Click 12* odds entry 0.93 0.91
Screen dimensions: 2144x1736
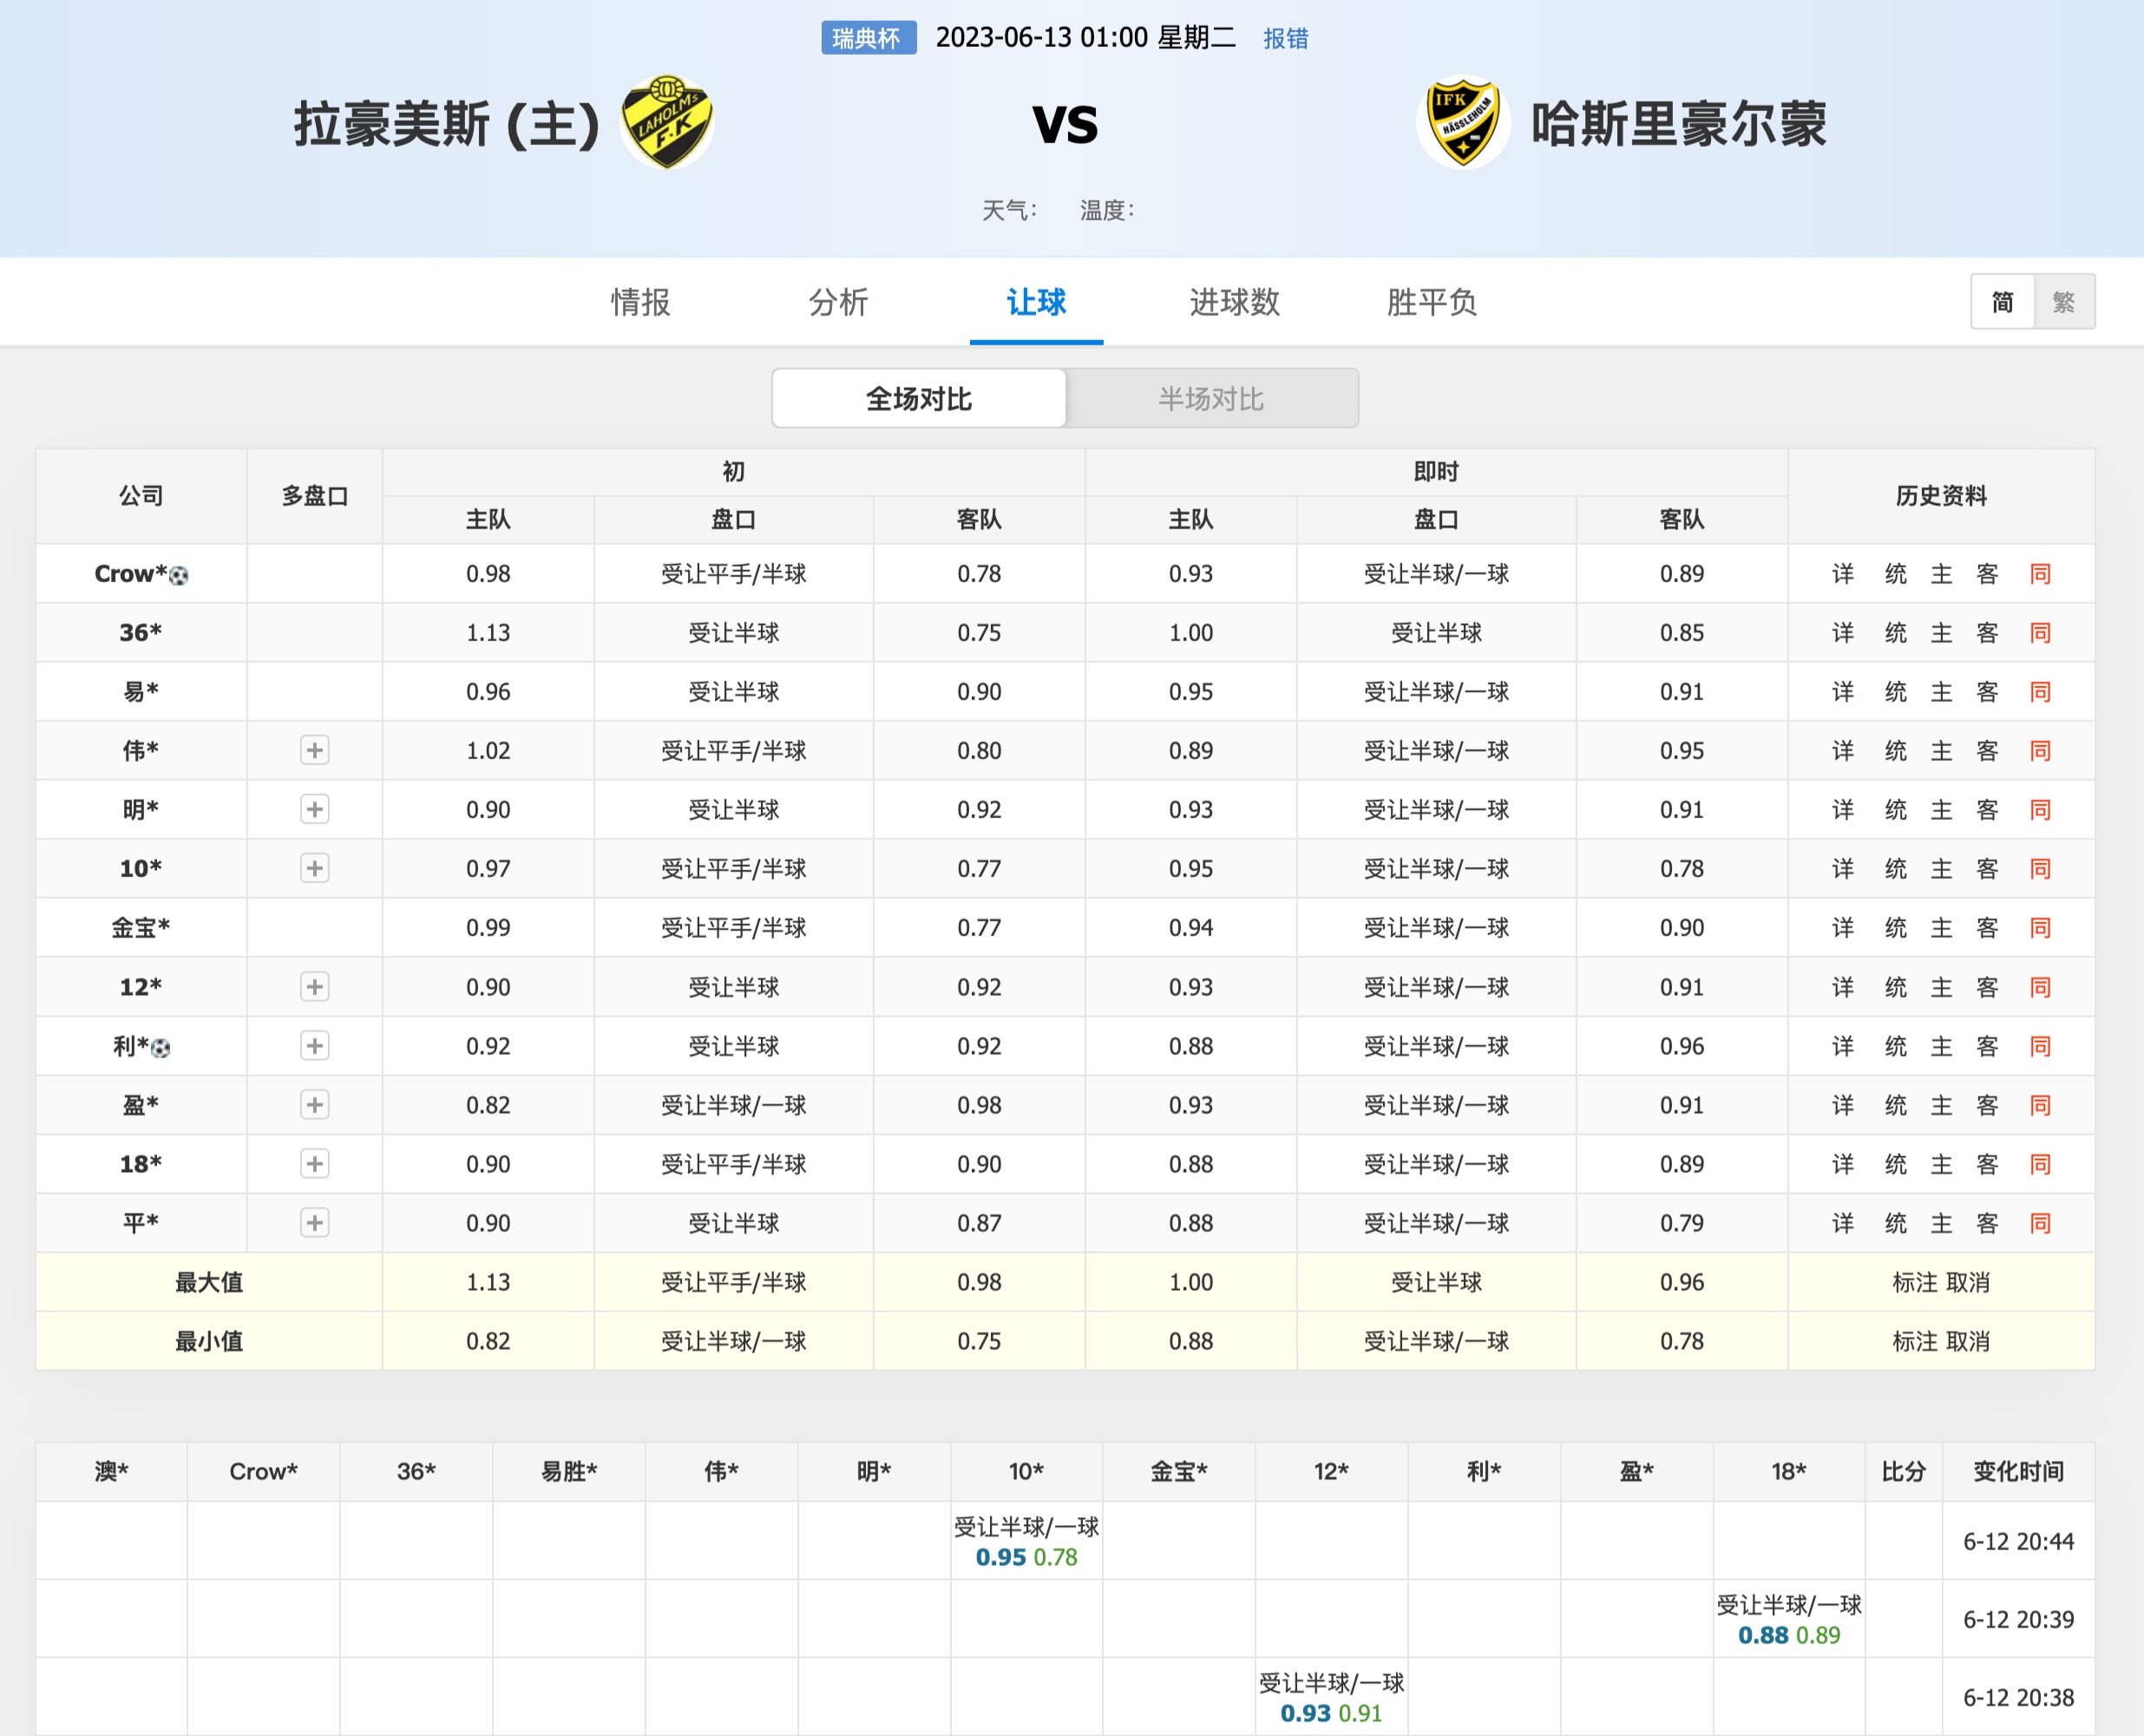coord(1331,1714)
